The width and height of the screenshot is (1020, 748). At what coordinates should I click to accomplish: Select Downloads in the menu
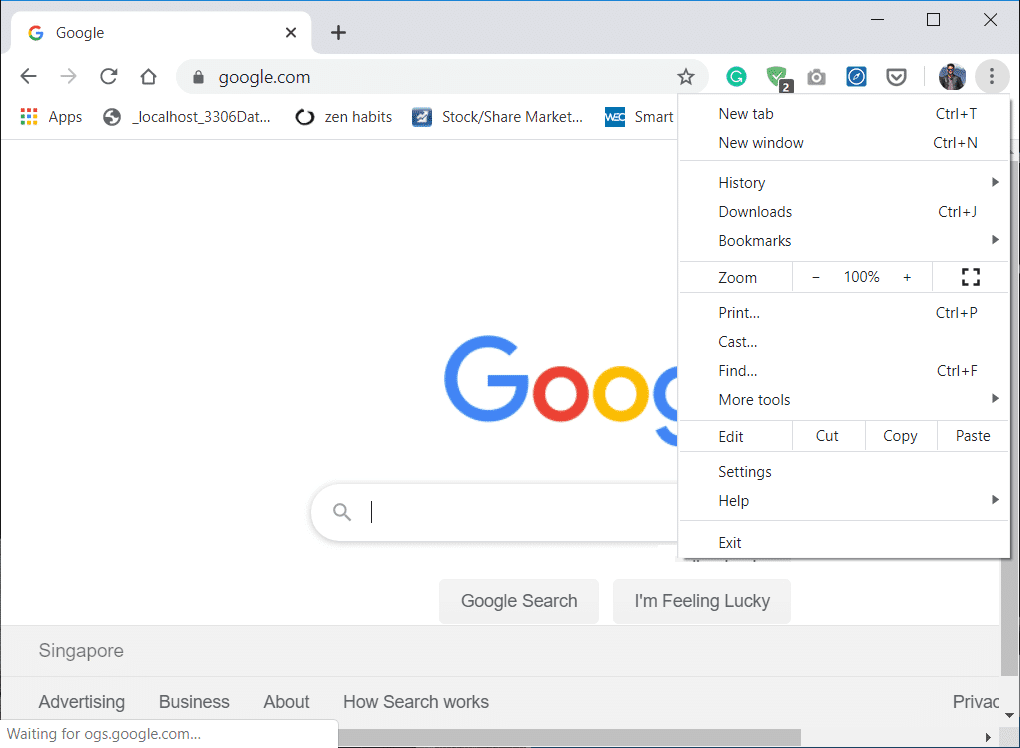755,211
